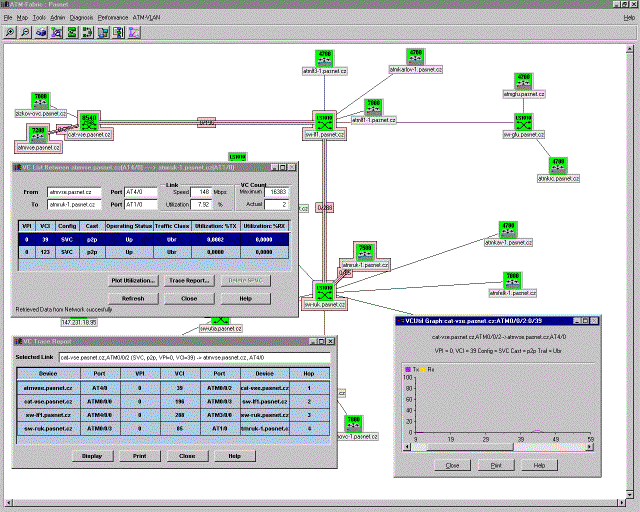640x512 pixels.
Task: Click the 0/288 link label on map
Action: pos(325,208)
